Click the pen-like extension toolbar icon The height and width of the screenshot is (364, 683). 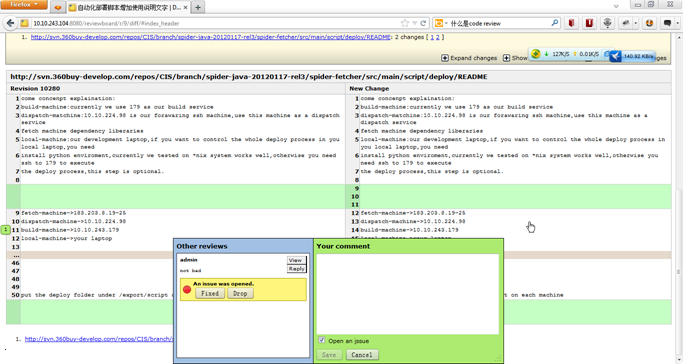point(626,23)
